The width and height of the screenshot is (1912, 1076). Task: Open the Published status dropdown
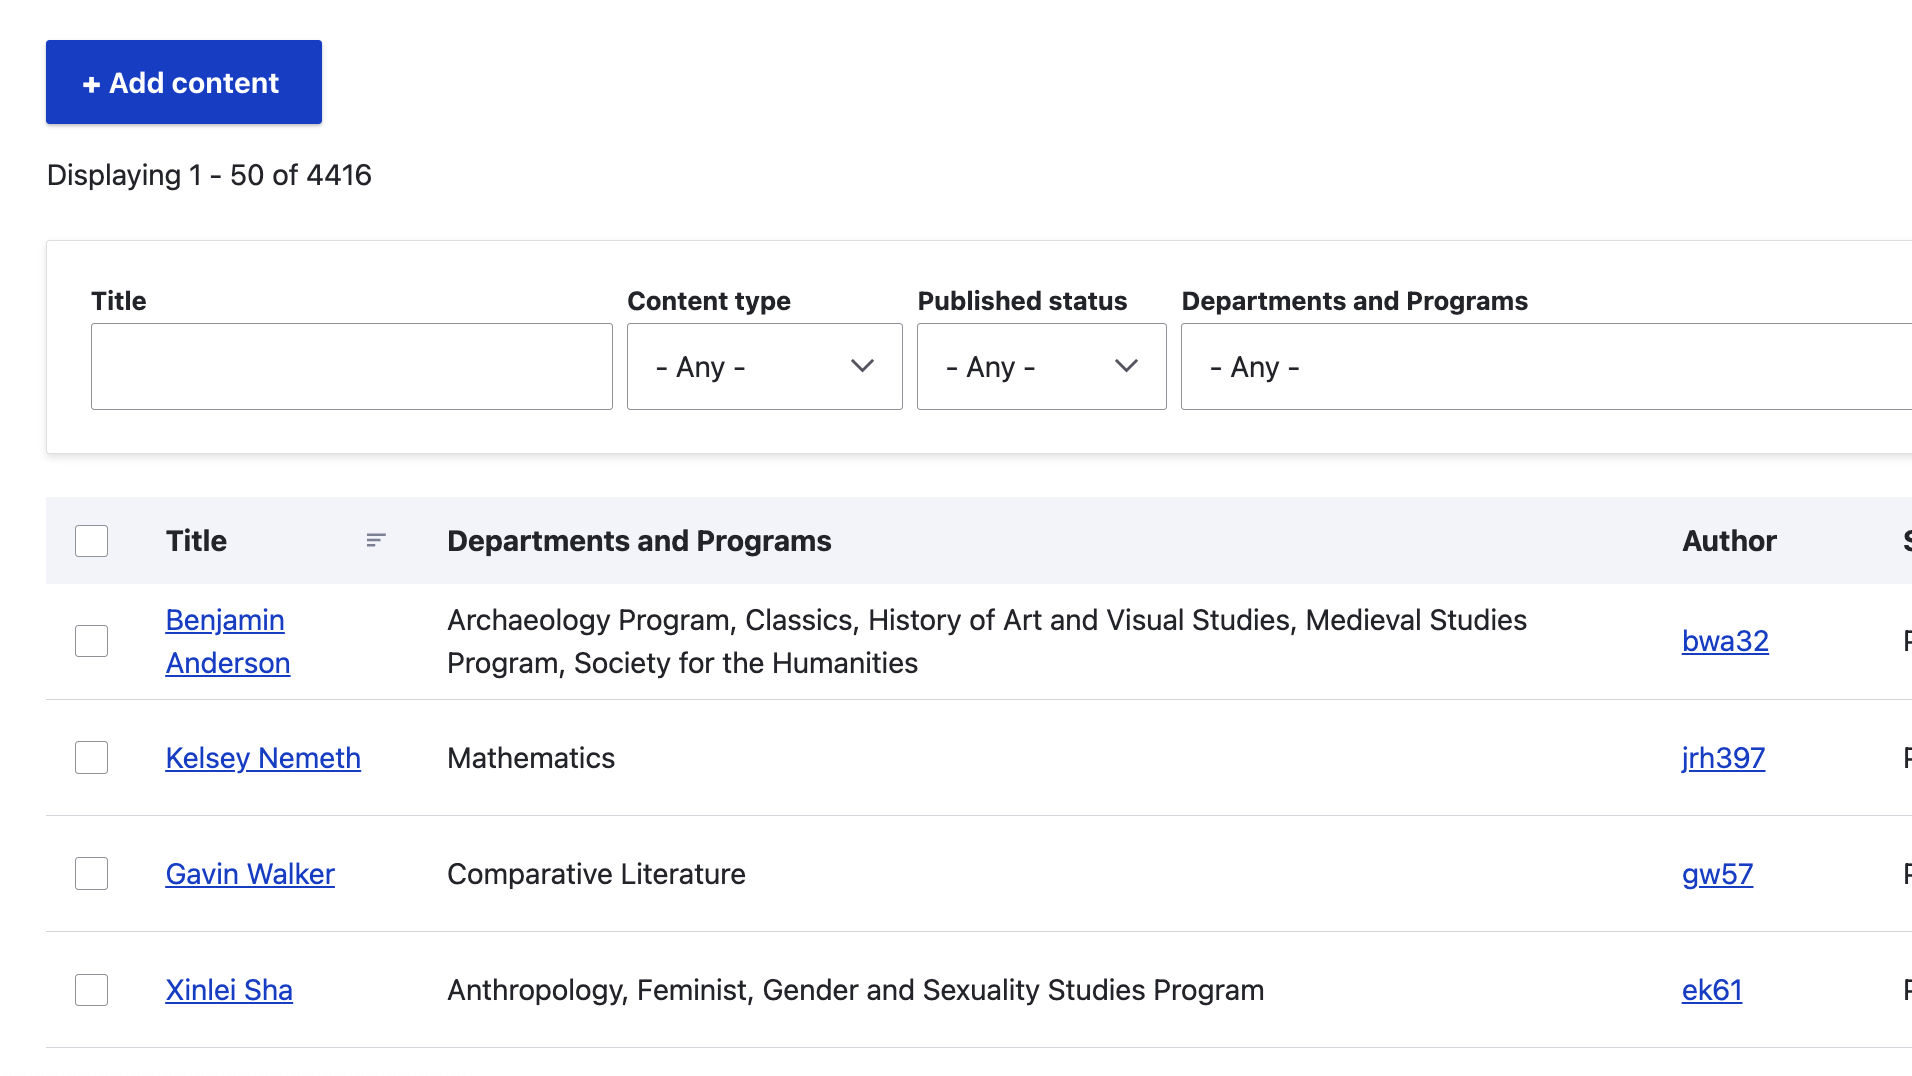pyautogui.click(x=1041, y=366)
